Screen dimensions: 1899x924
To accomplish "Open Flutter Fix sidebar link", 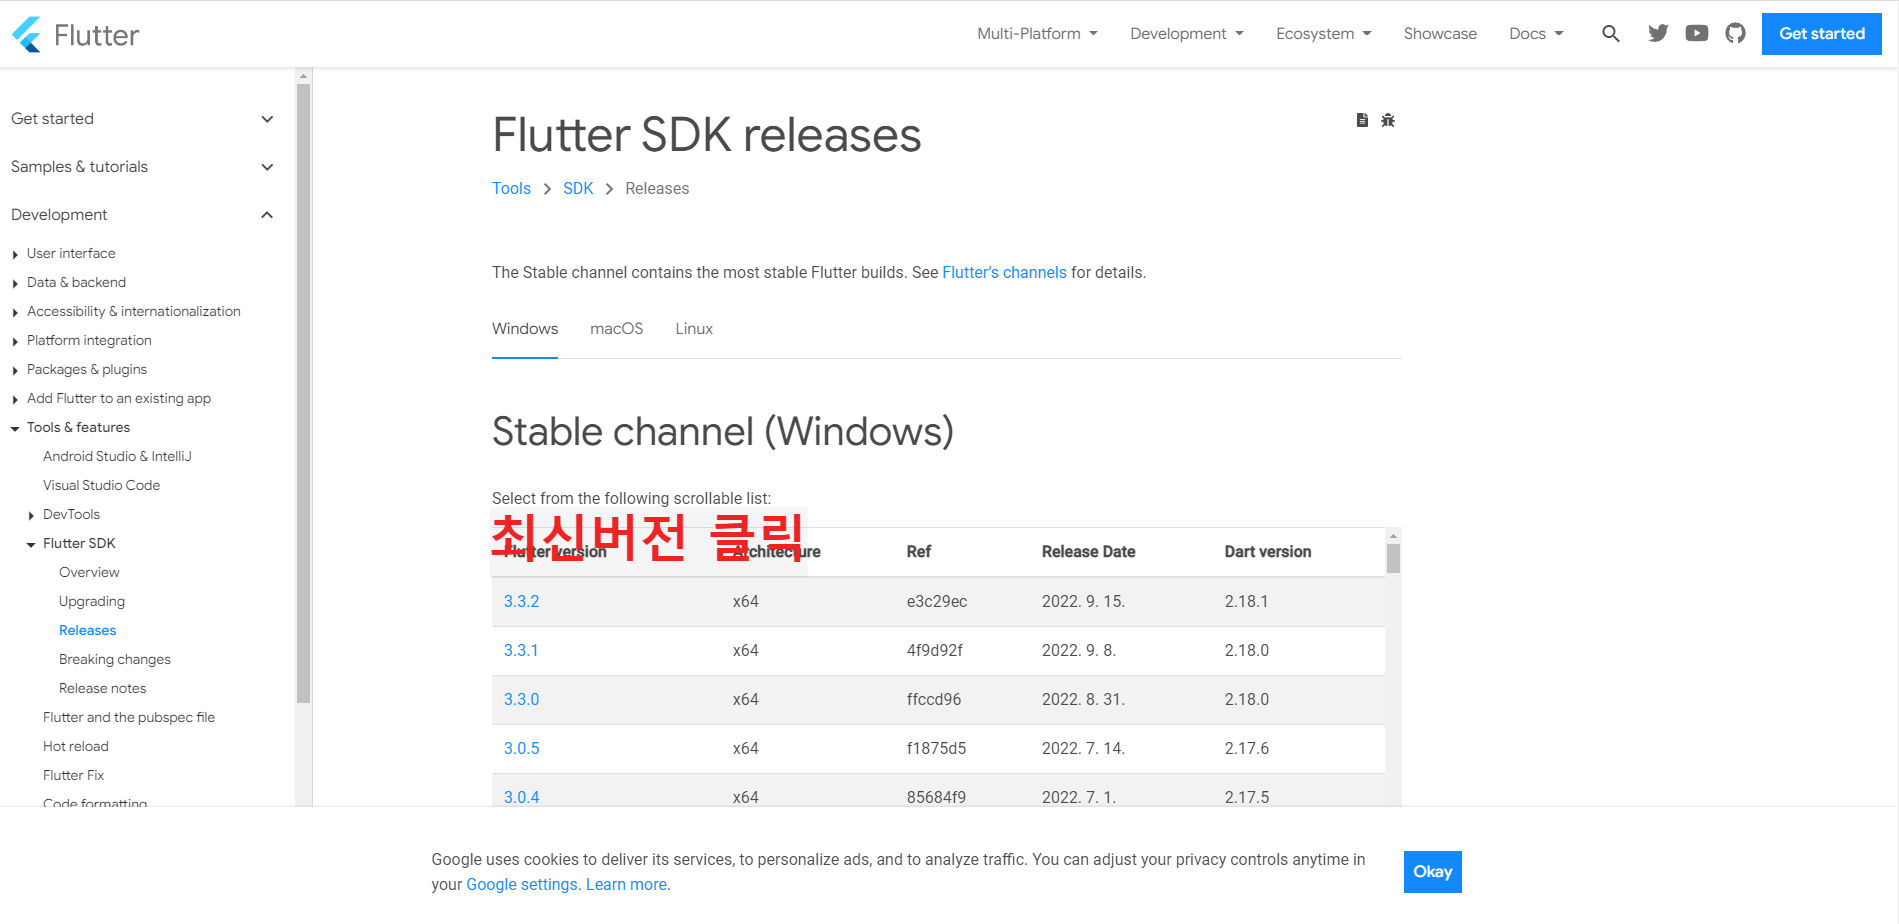I will [x=73, y=775].
